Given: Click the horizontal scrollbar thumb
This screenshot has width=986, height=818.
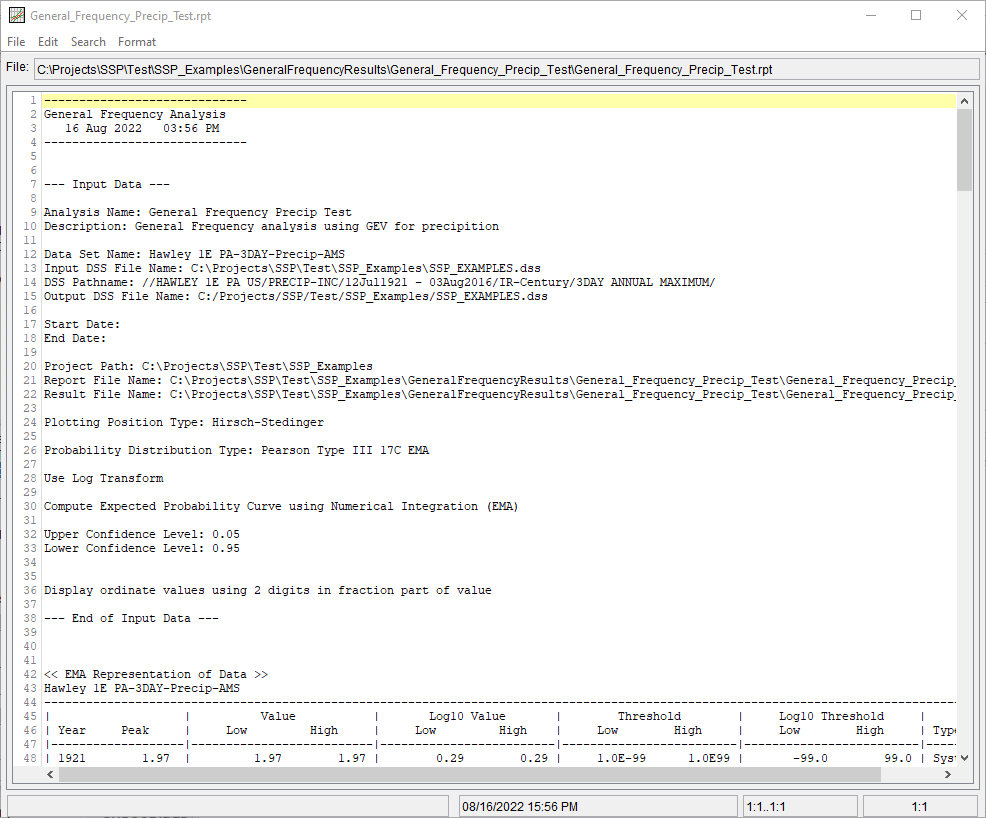Looking at the screenshot, I should pos(470,775).
